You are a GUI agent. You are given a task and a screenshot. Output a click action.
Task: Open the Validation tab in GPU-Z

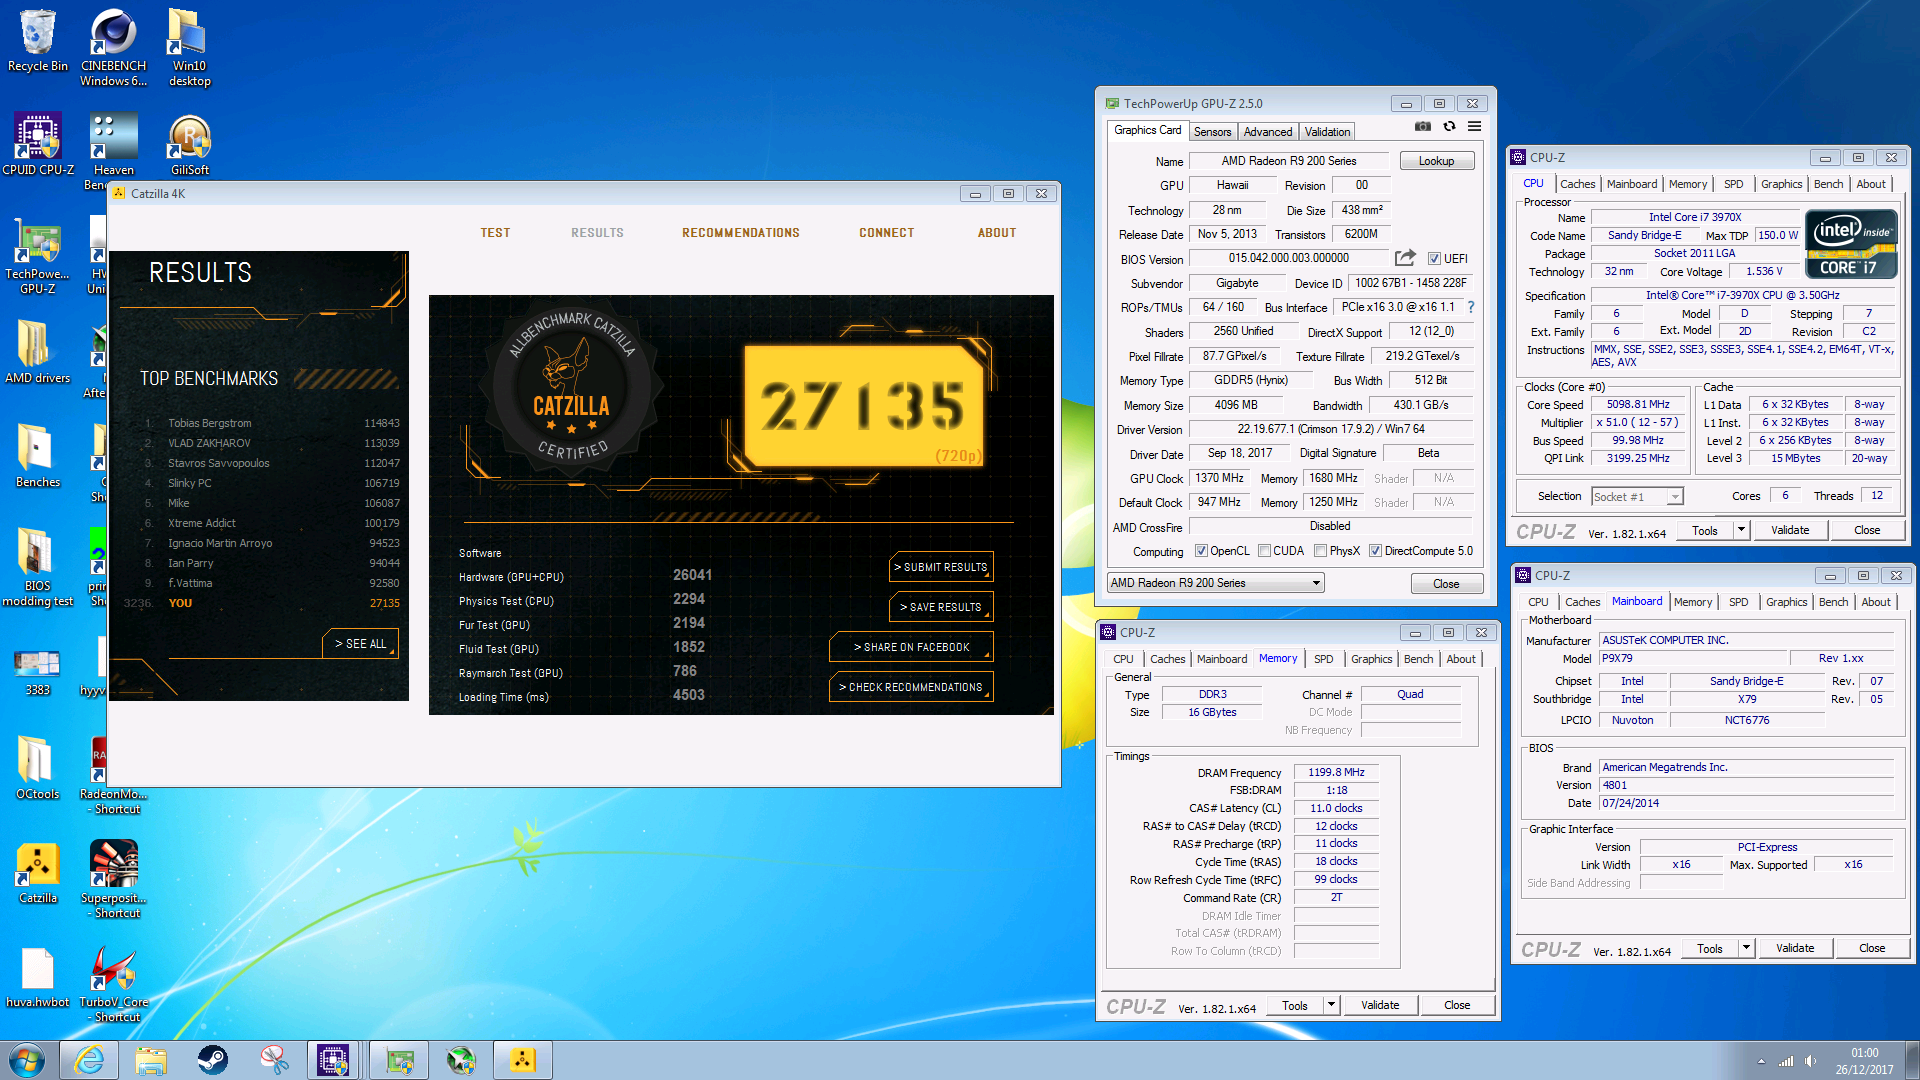point(1327,132)
